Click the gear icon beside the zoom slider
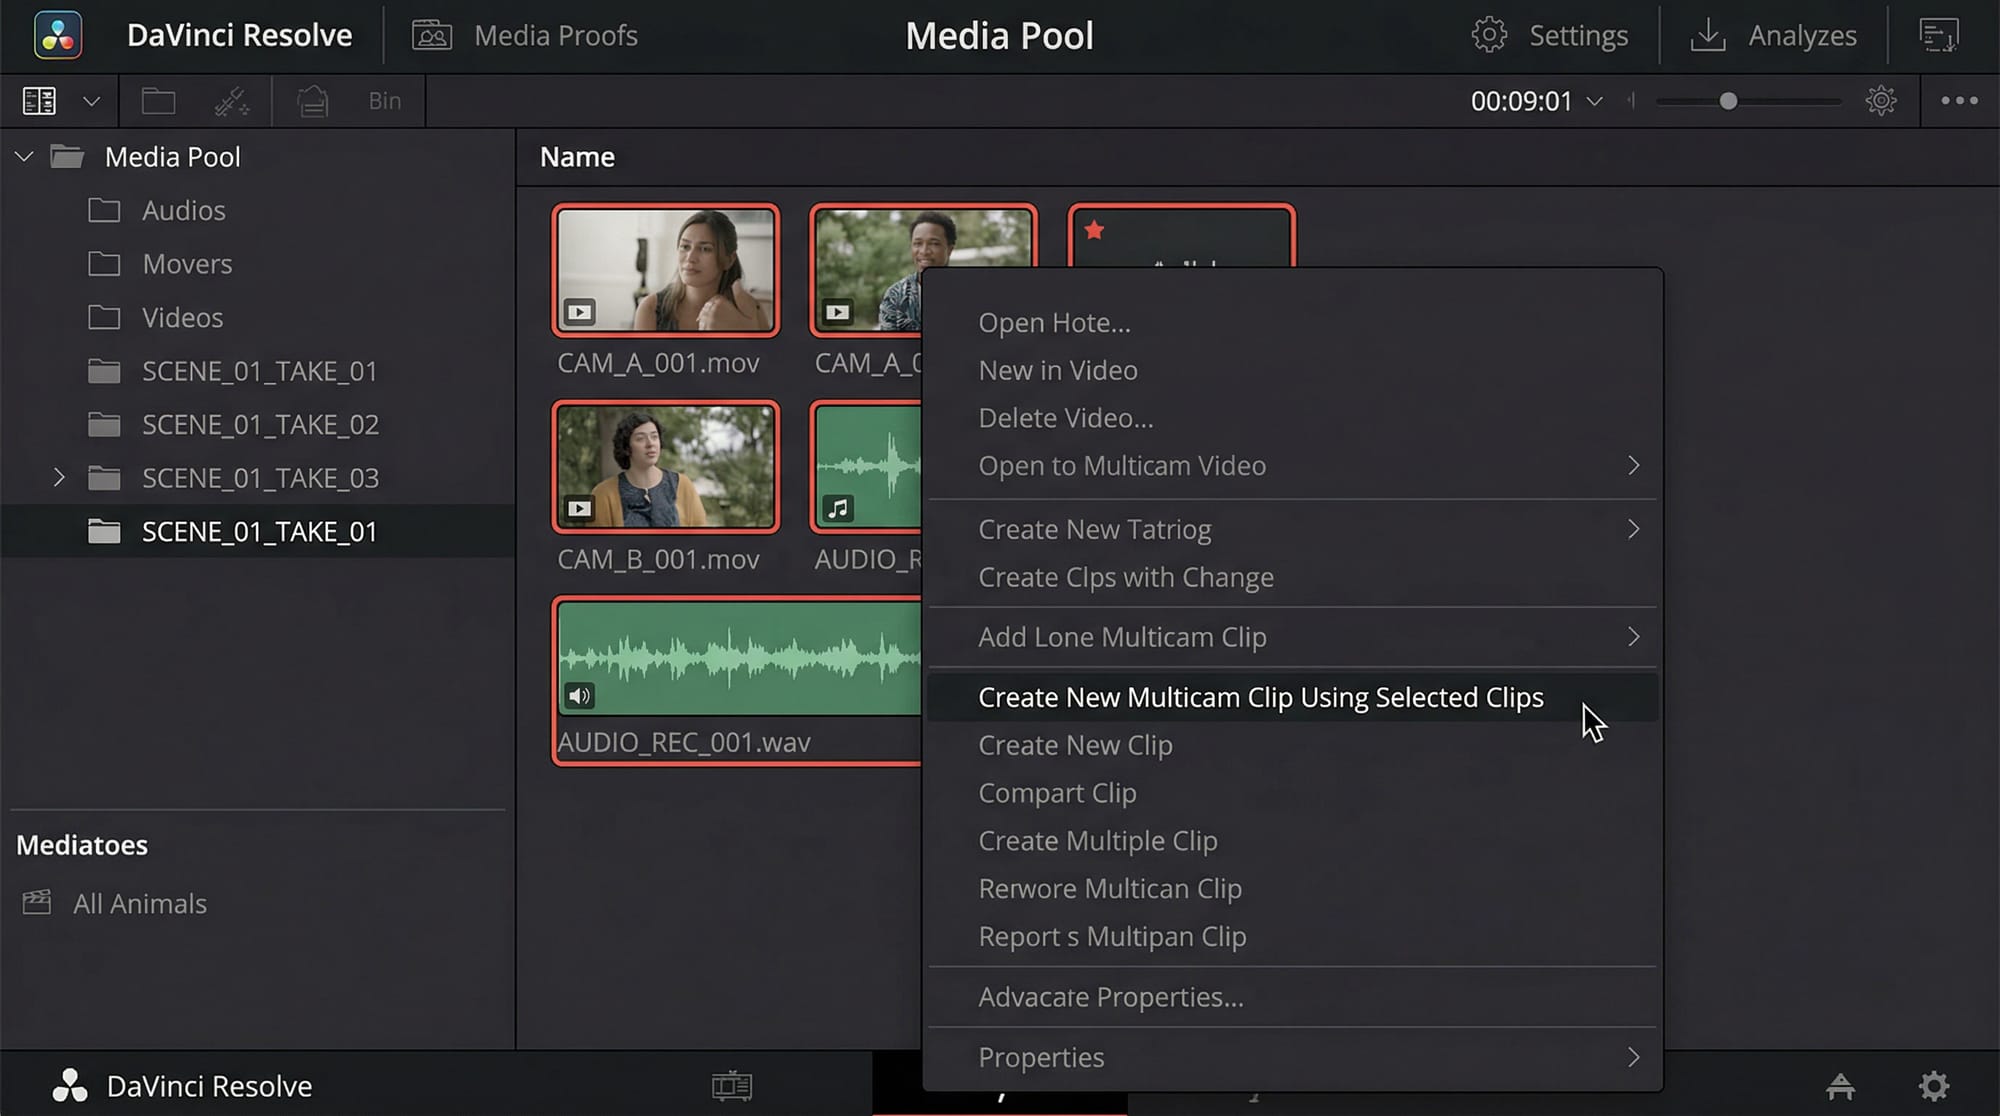The height and width of the screenshot is (1116, 2000). point(1881,101)
